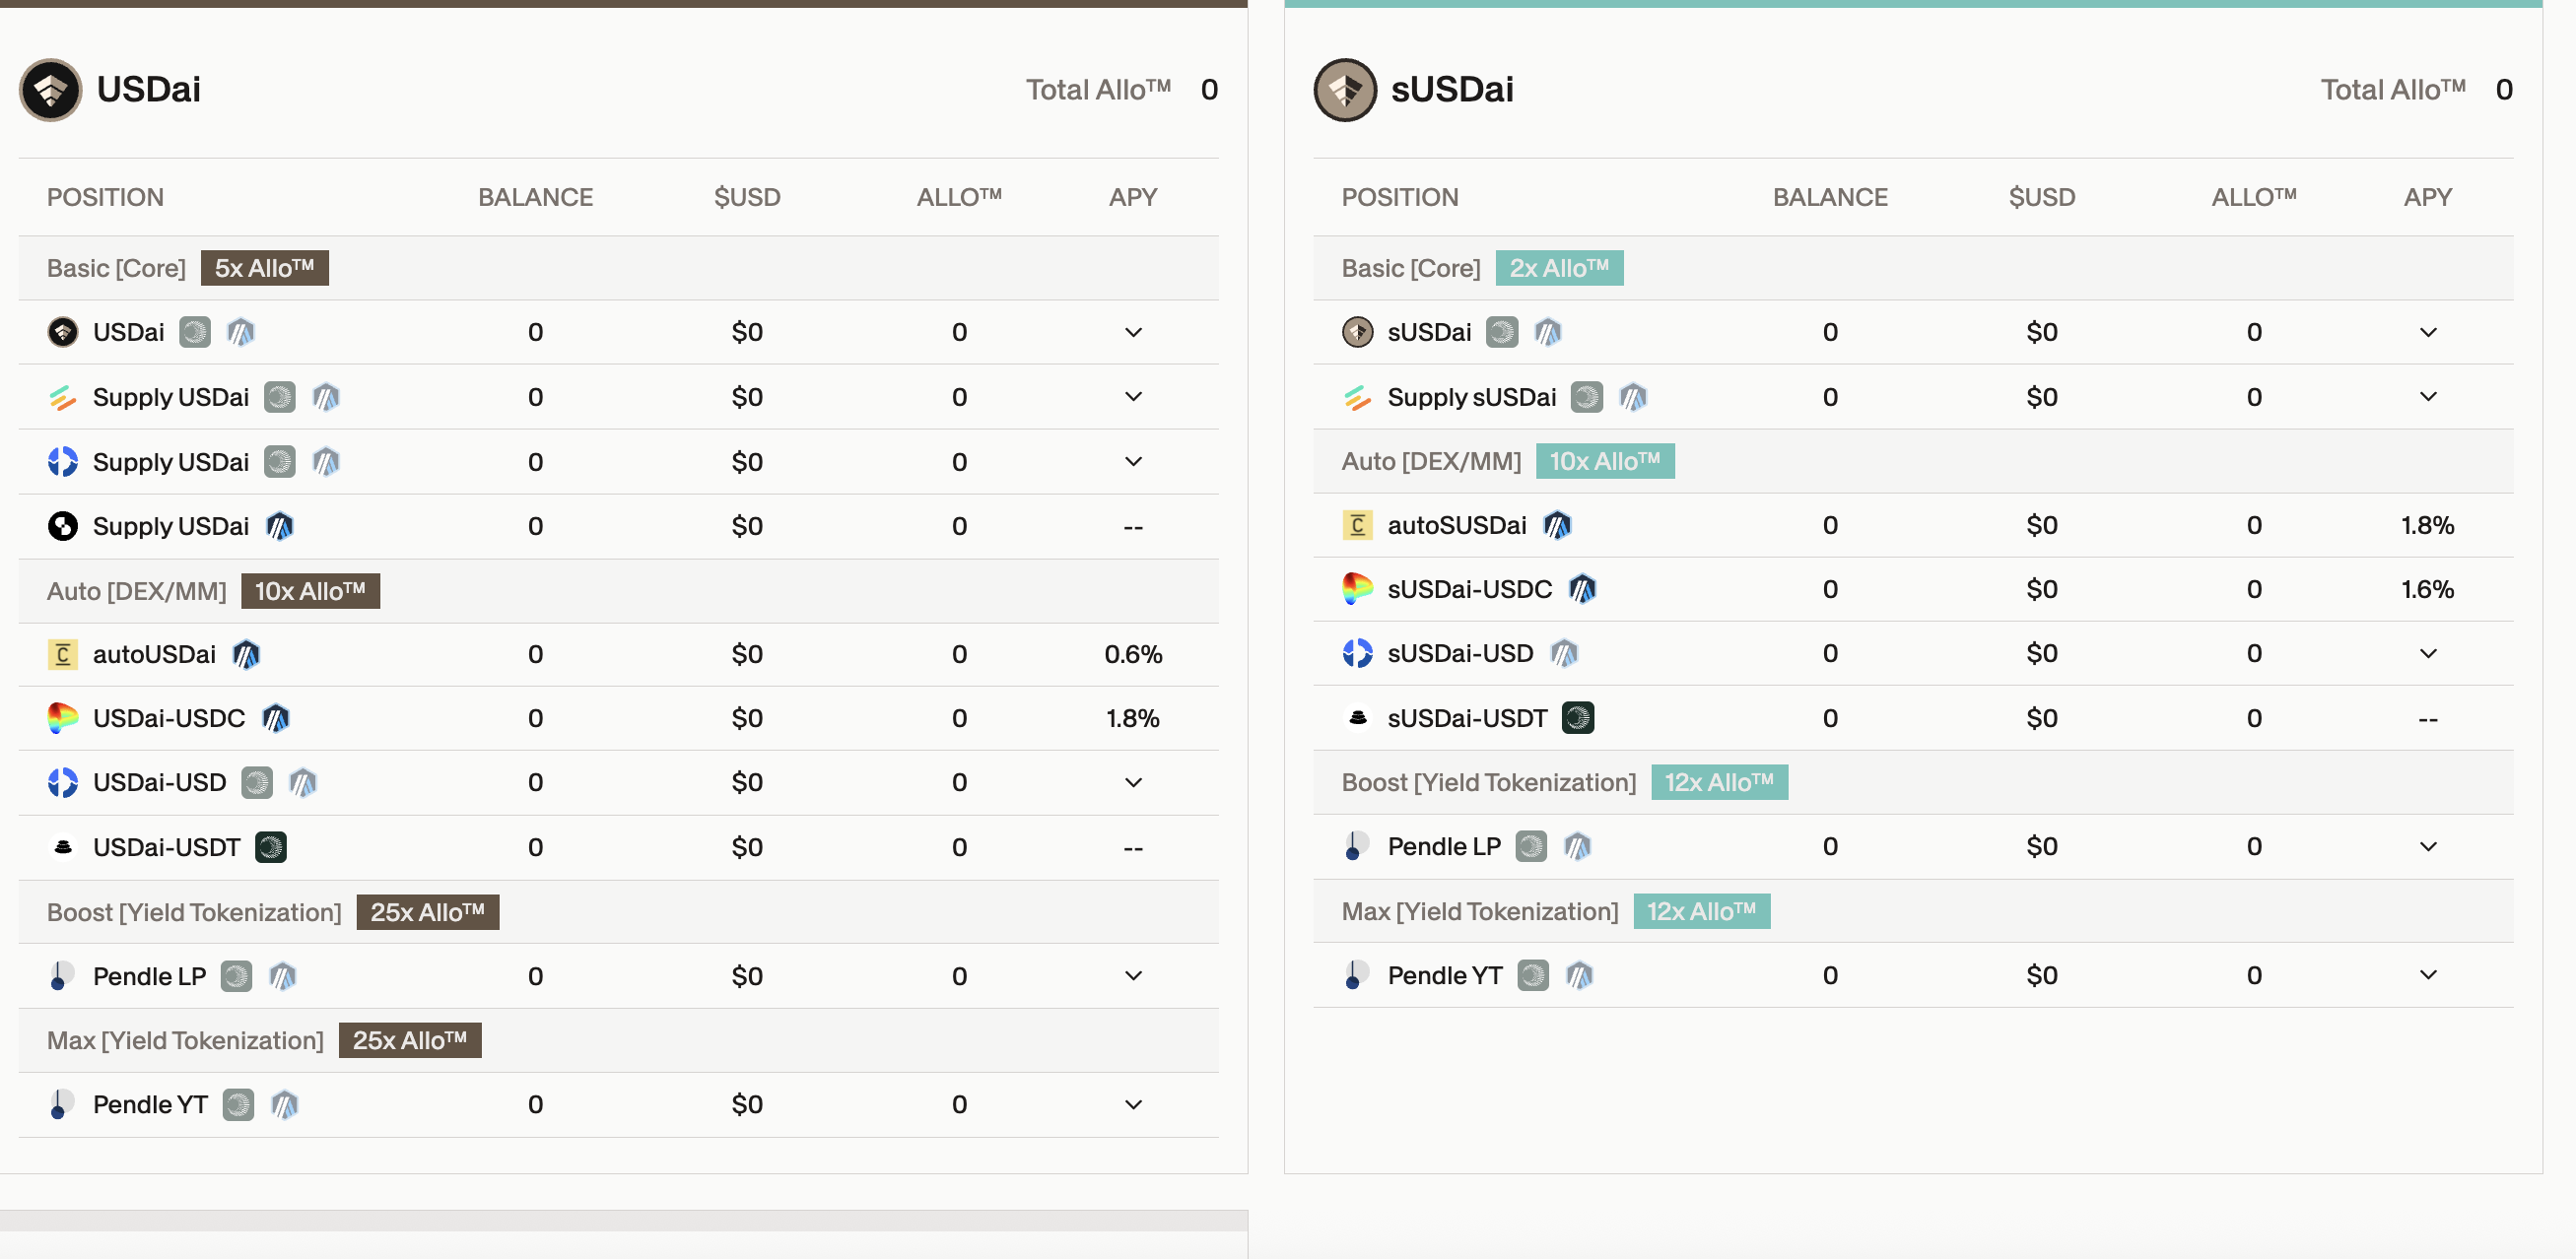Click the yellow C icon beside autoSUSDai
This screenshot has height=1259, width=2576.
click(x=1357, y=525)
